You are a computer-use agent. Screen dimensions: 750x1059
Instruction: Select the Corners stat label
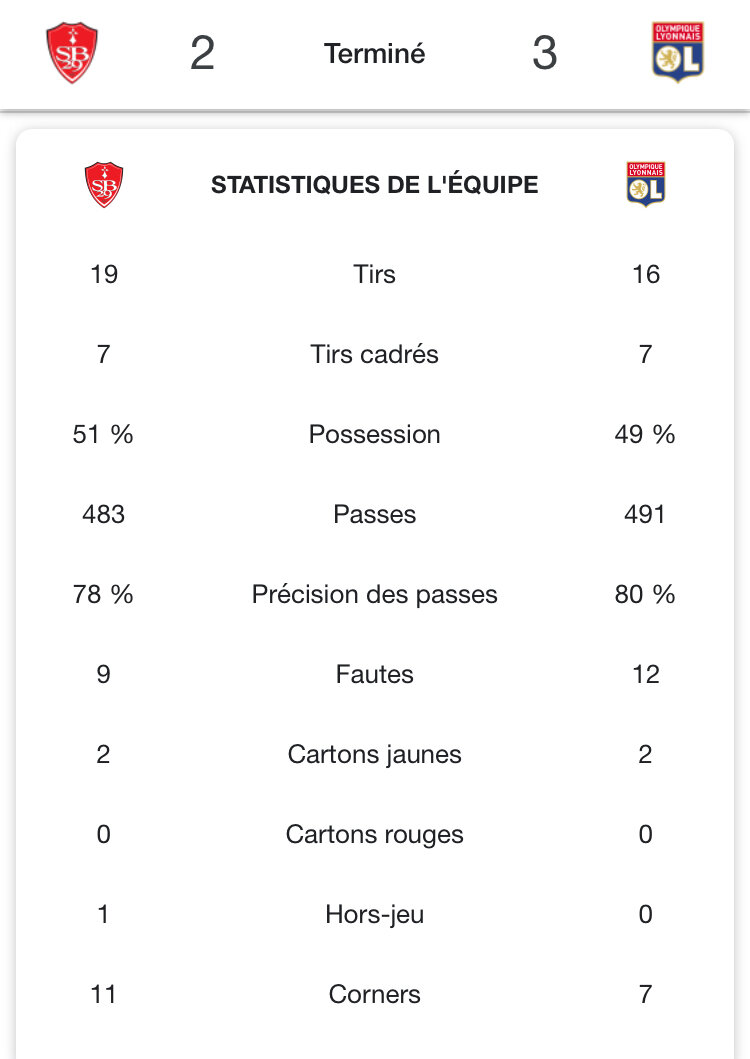pyautogui.click(x=375, y=994)
